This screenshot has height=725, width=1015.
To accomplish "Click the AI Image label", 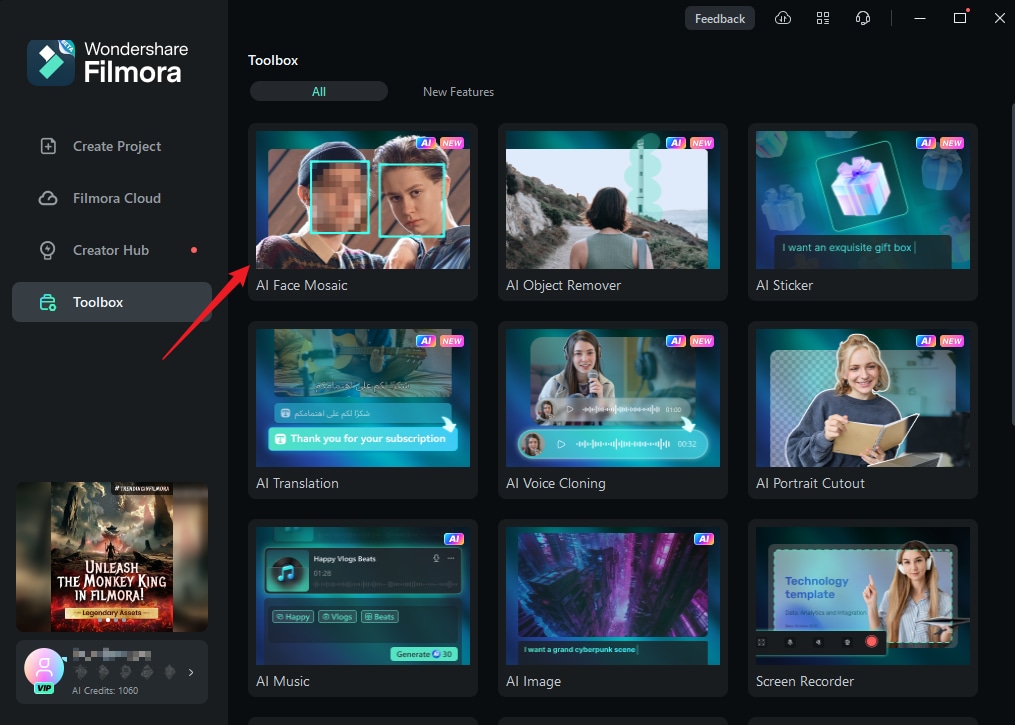I will (x=533, y=682).
